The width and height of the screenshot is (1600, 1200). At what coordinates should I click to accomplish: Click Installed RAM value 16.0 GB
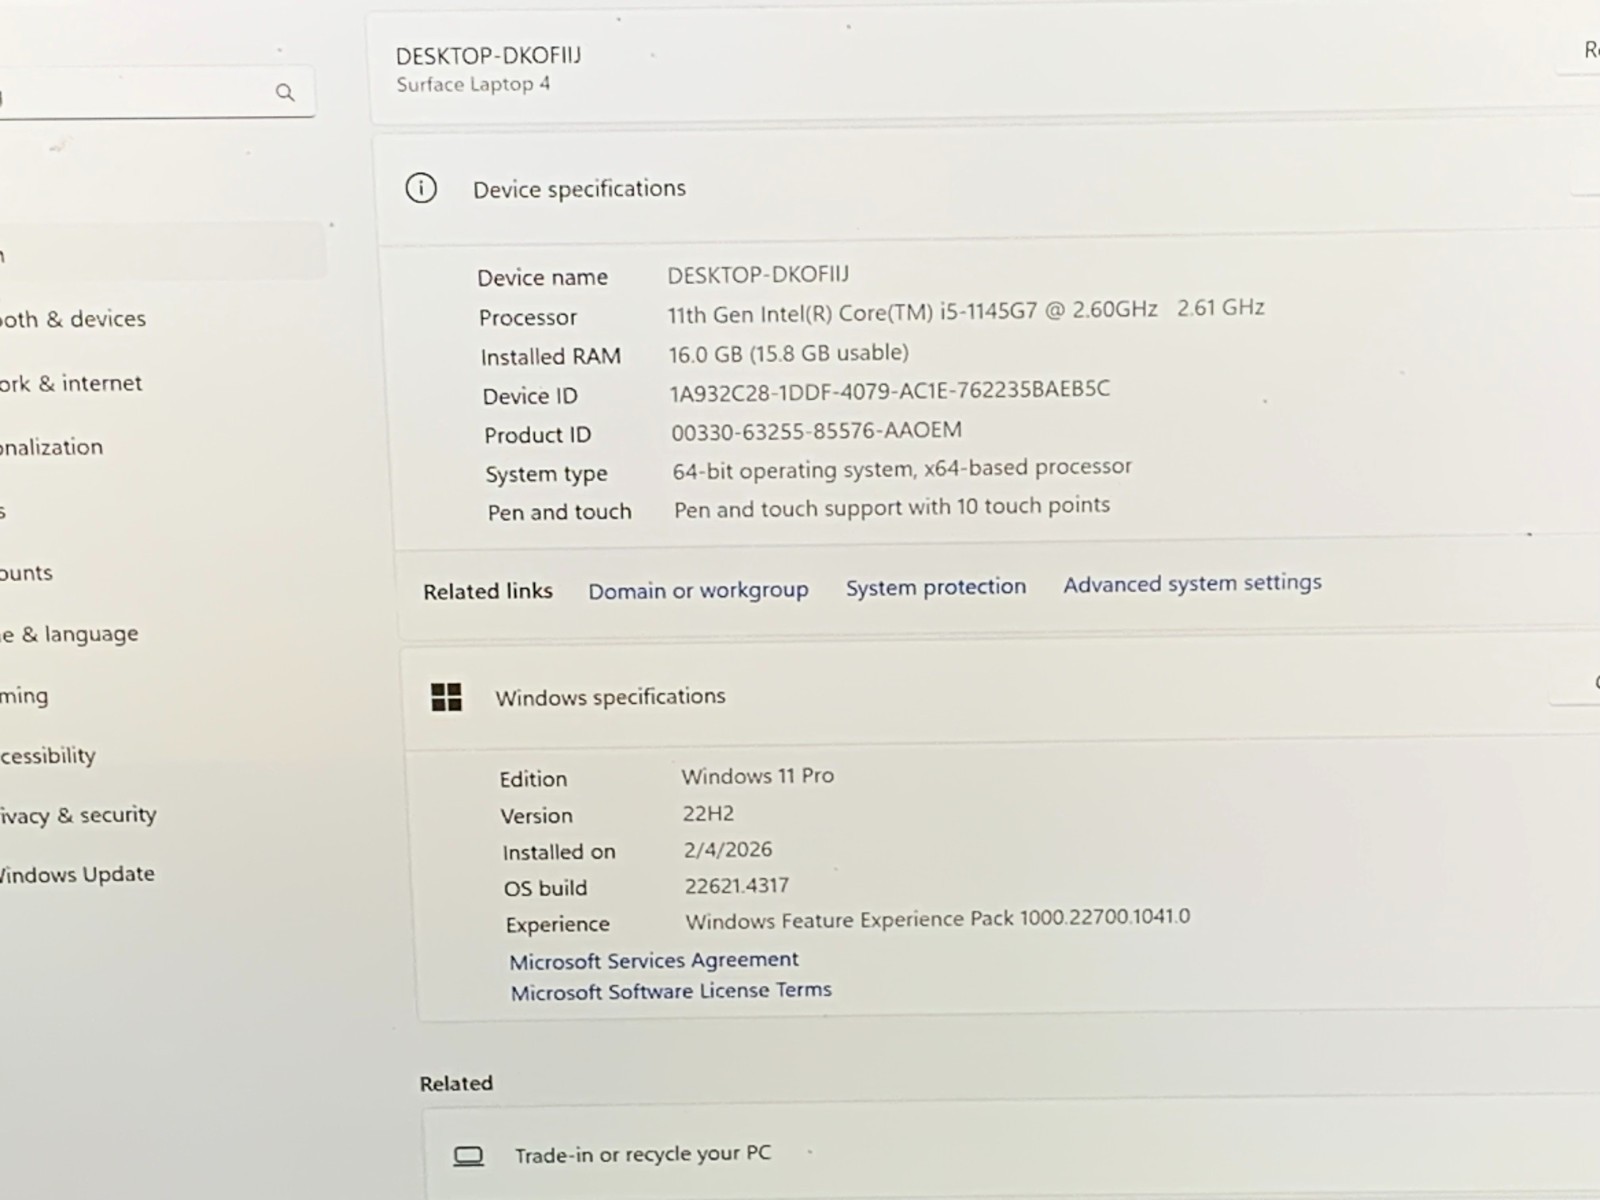click(x=788, y=353)
